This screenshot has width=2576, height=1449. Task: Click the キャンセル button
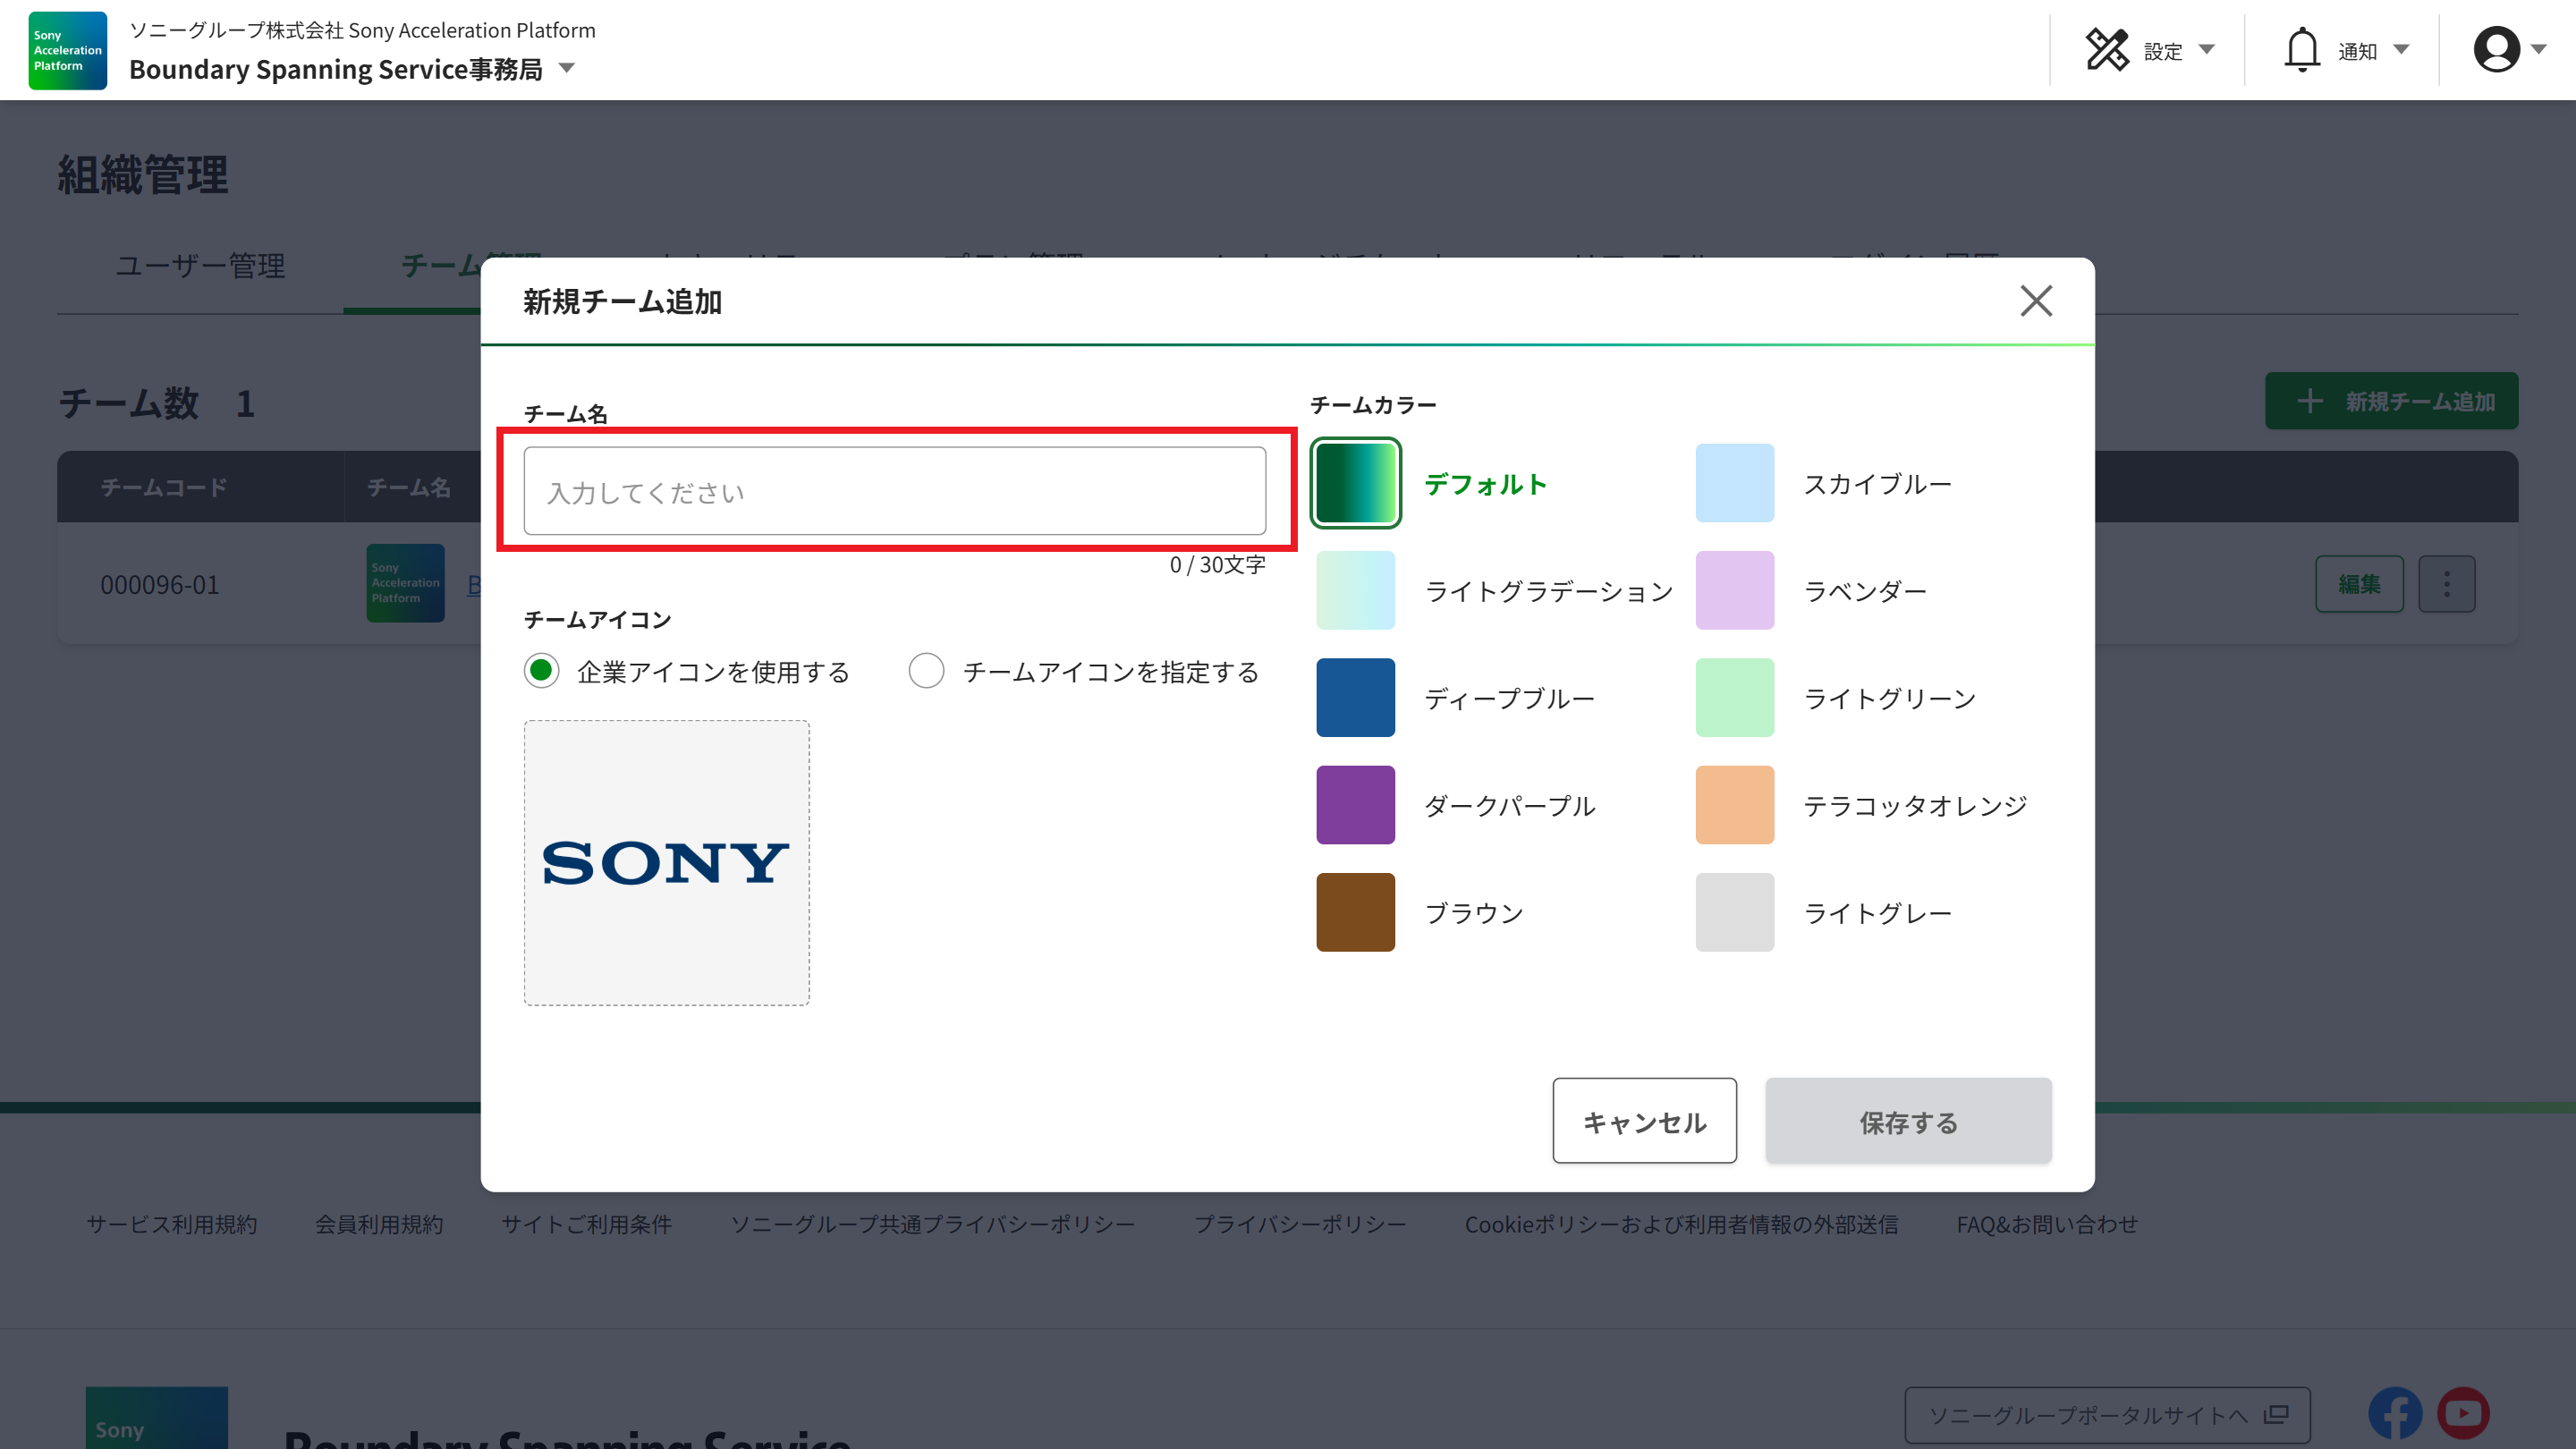1644,1121
